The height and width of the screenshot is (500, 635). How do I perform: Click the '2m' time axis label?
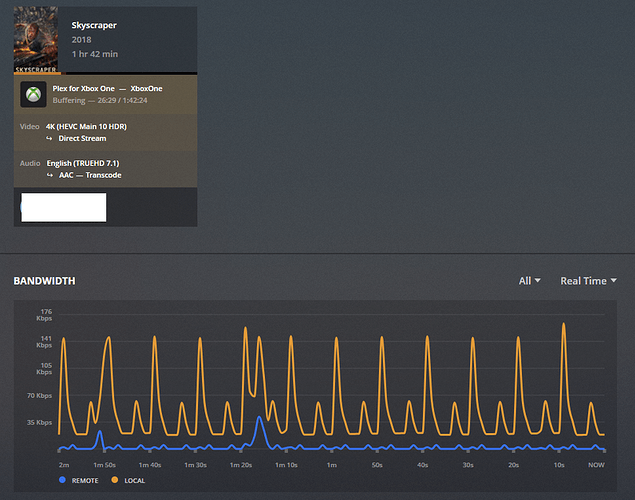pyautogui.click(x=64, y=465)
